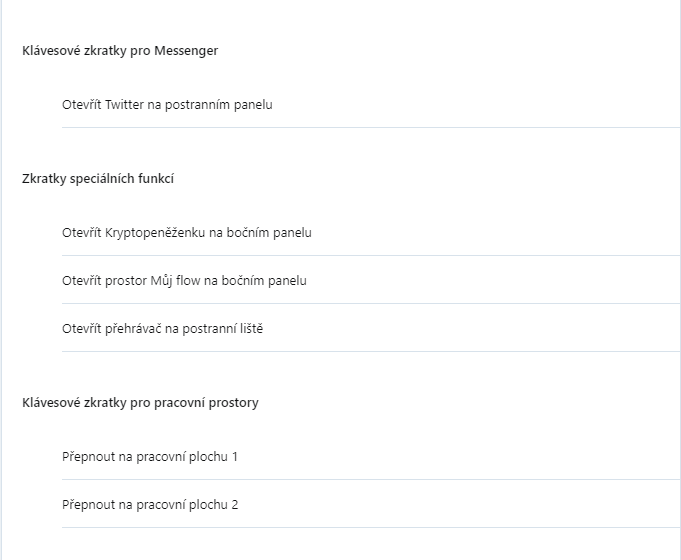Choose Otevřít prostor Můj flow shortcut row
Viewport: 681px width, 560px height.
click(371, 280)
